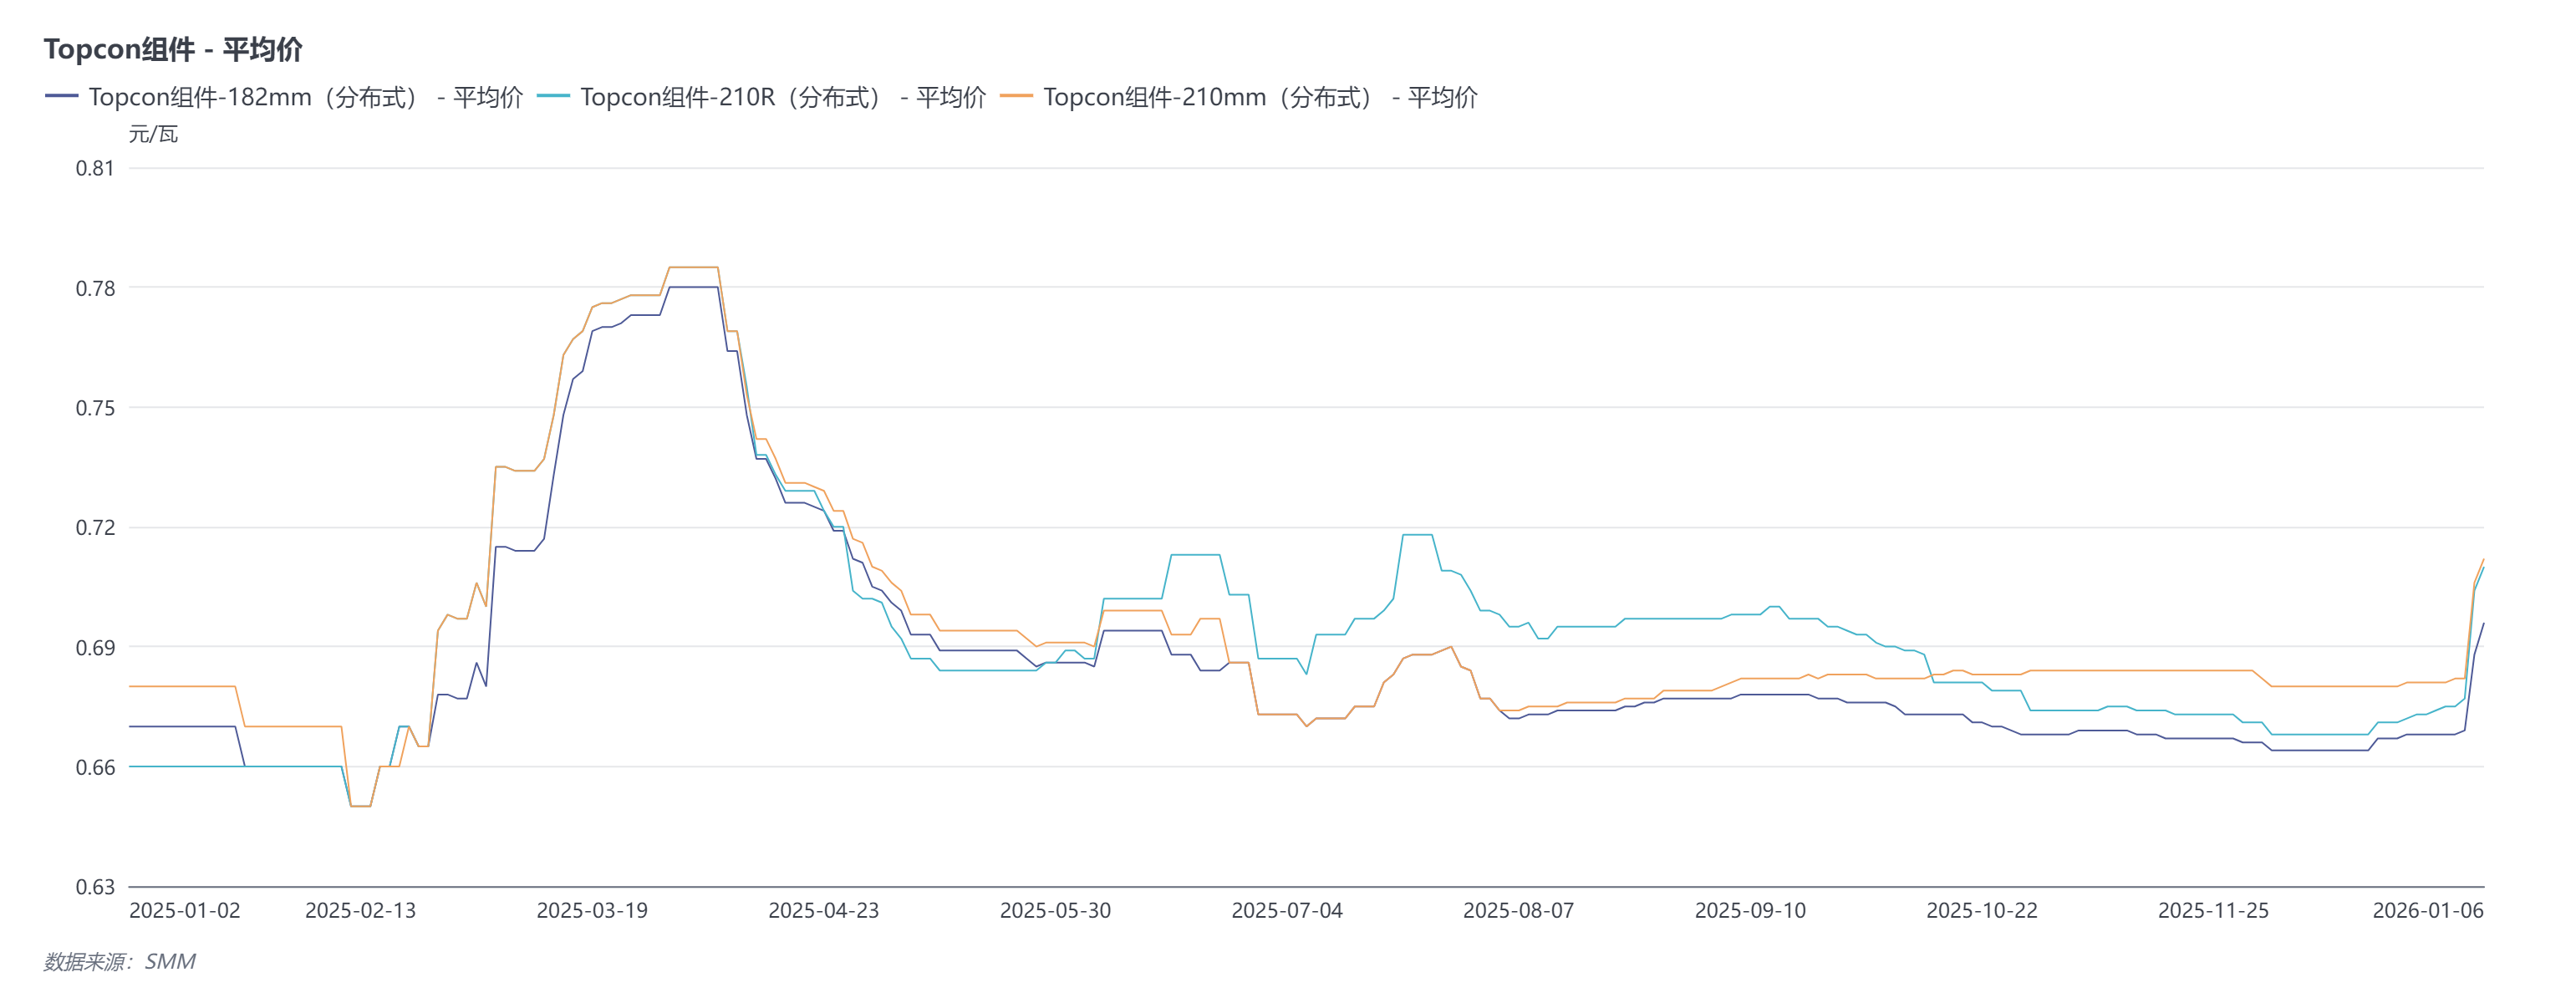Click the 2025-11-25 x-axis date label
This screenshot has width=2576, height=1003.
2213,911
